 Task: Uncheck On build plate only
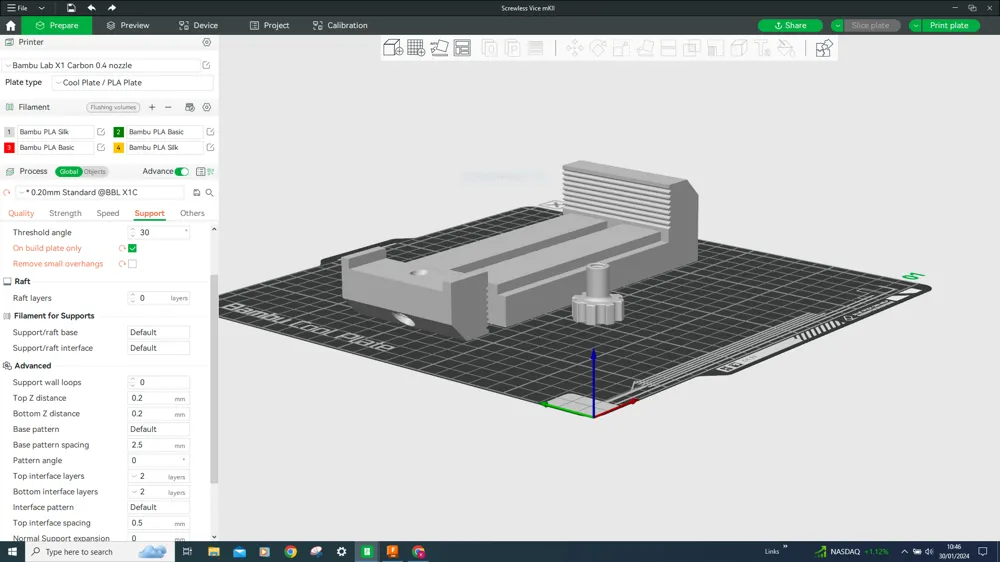click(132, 248)
